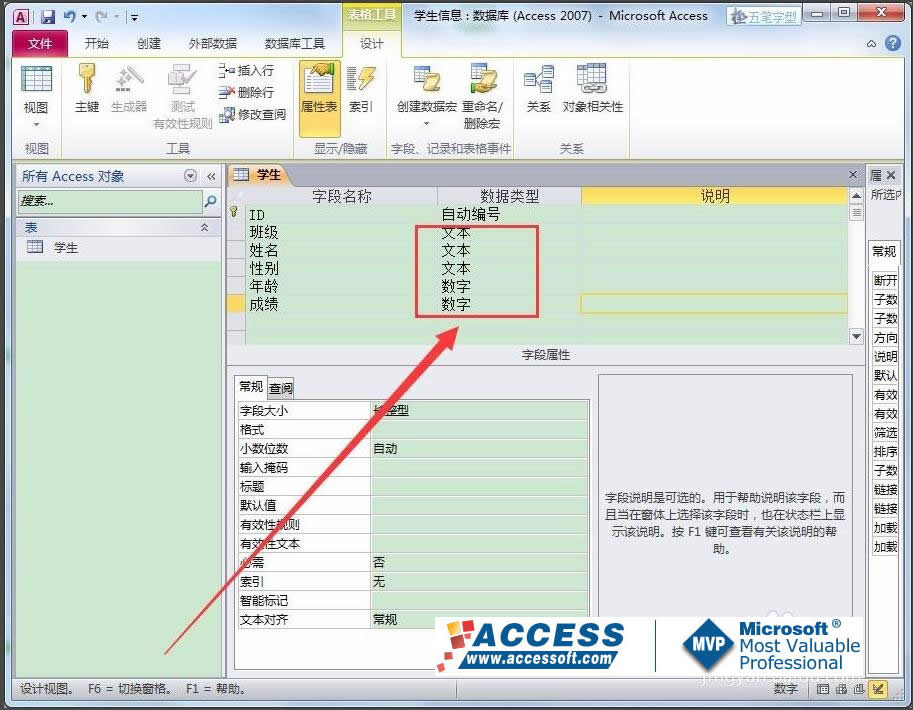Screen dimensions: 913x710
Task: Click 重命名/删除宏 icon
Action: tap(482, 97)
